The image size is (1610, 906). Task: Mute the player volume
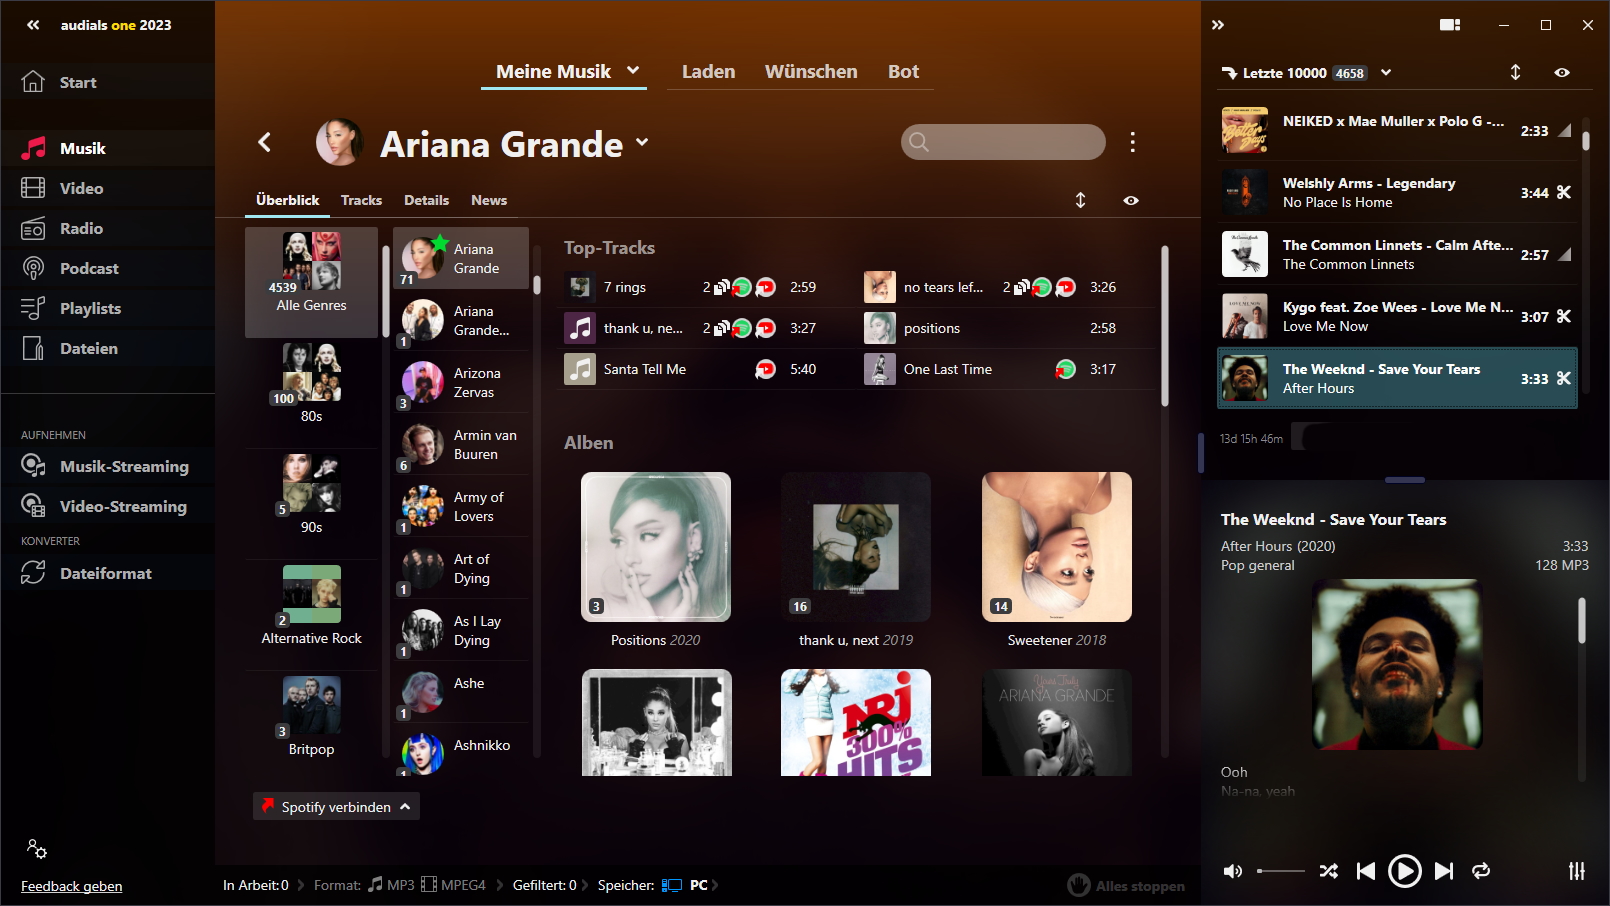(x=1233, y=871)
